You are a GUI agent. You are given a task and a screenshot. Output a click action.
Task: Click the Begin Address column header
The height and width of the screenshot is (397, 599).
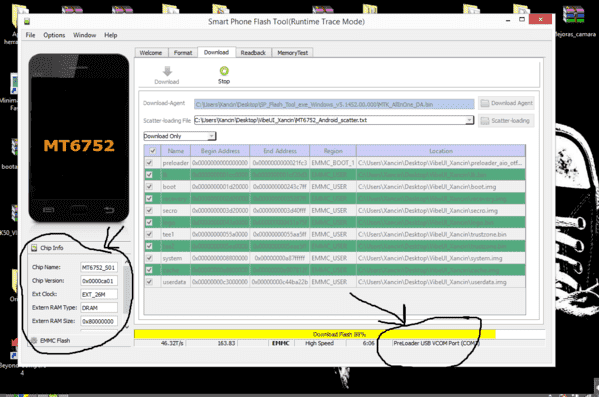point(220,151)
